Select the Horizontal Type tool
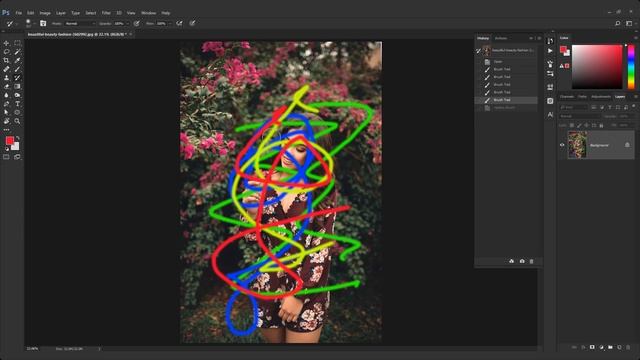 (17, 104)
